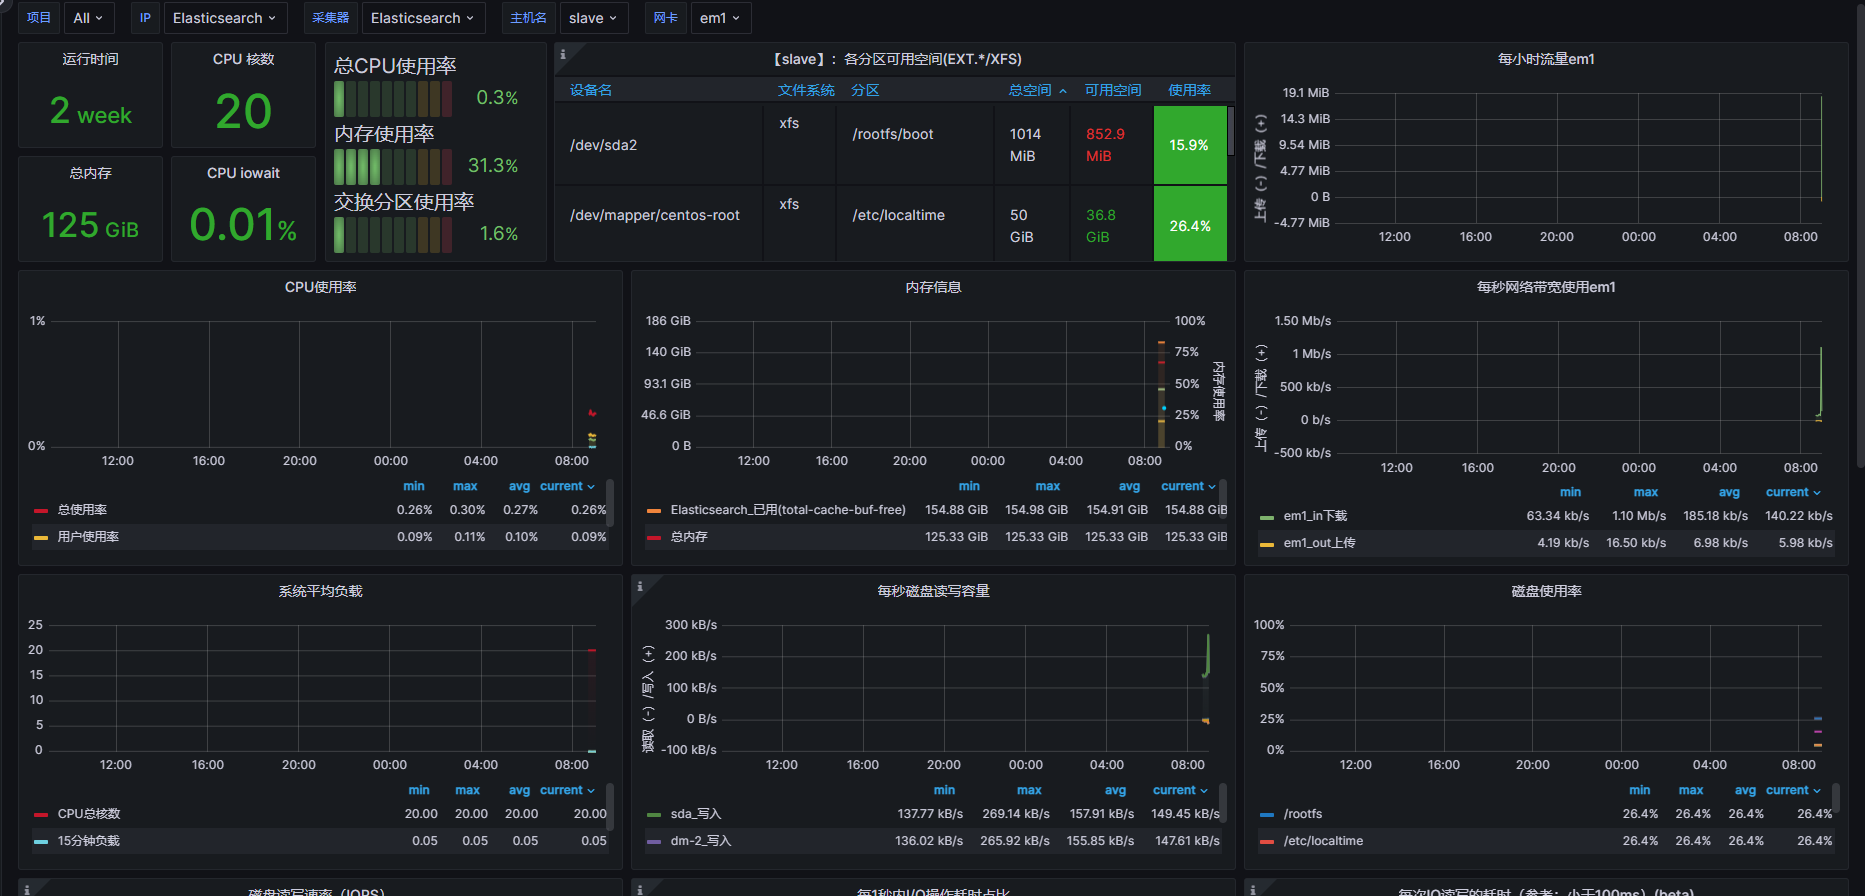Click /rootfs blue color swatch
This screenshot has width=1865, height=896.
(1267, 815)
